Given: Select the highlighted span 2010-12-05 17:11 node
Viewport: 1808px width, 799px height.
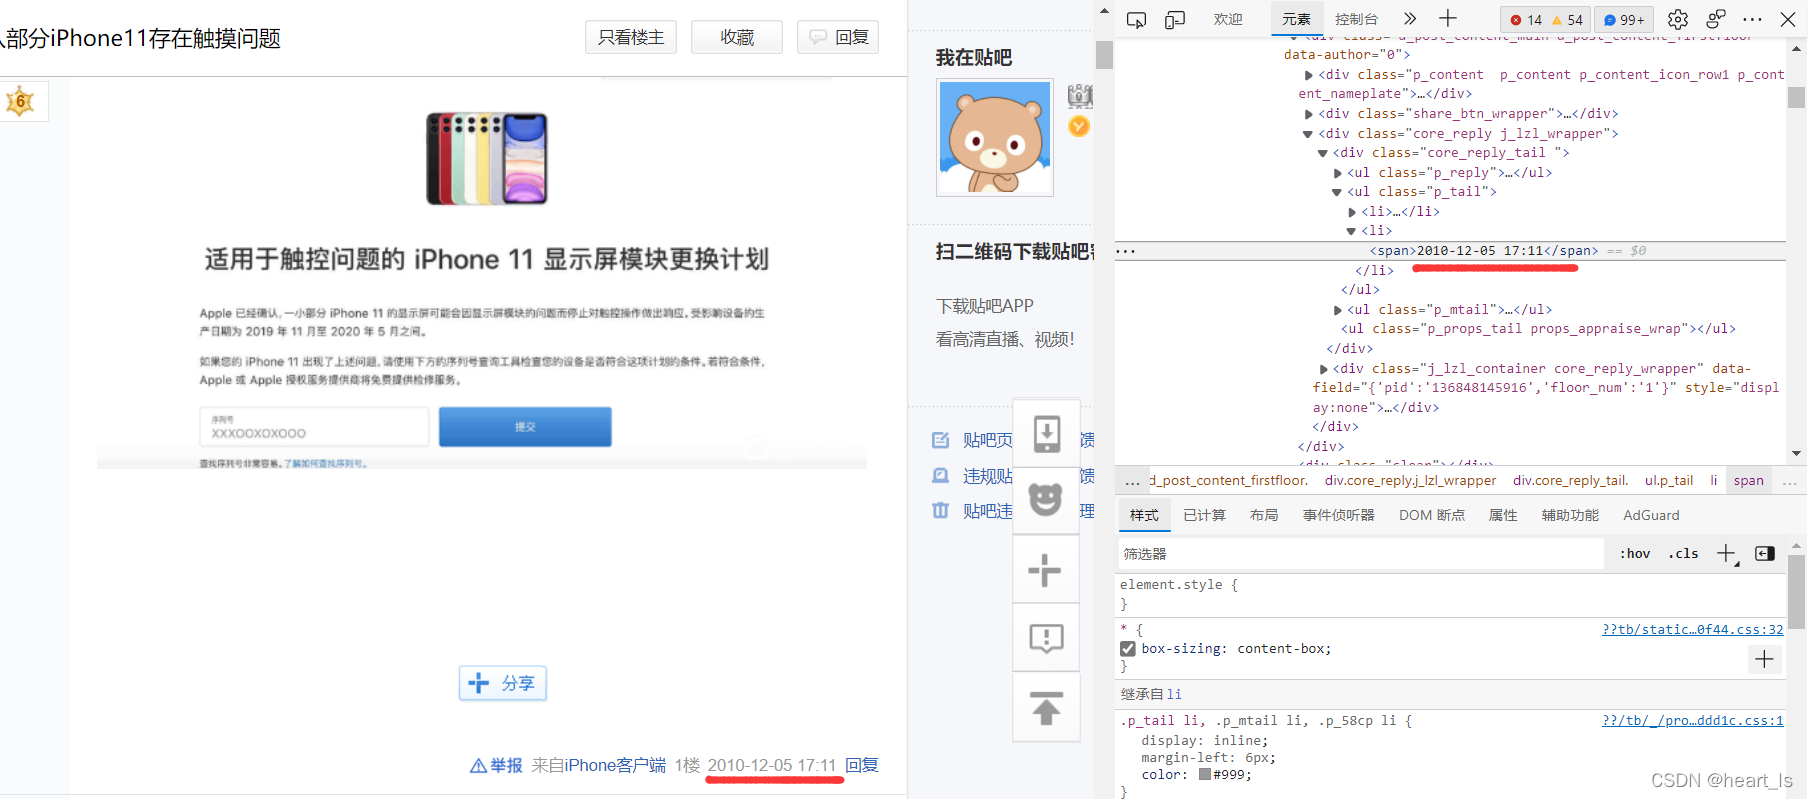Looking at the screenshot, I should click(x=1483, y=251).
